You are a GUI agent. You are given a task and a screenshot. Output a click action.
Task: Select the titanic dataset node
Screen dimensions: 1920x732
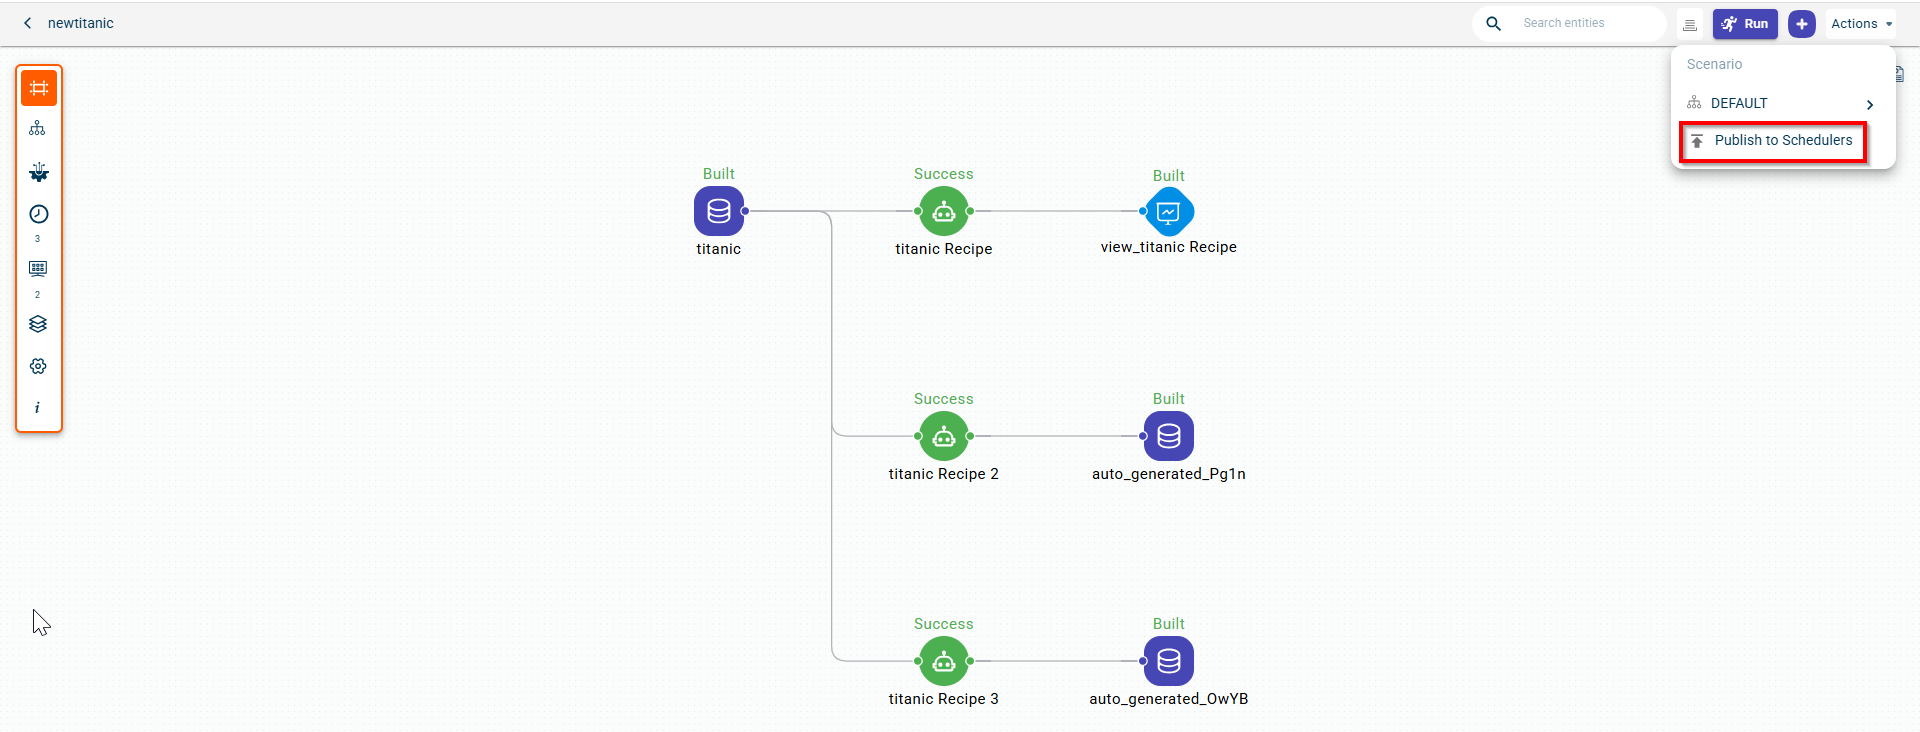[x=718, y=212]
